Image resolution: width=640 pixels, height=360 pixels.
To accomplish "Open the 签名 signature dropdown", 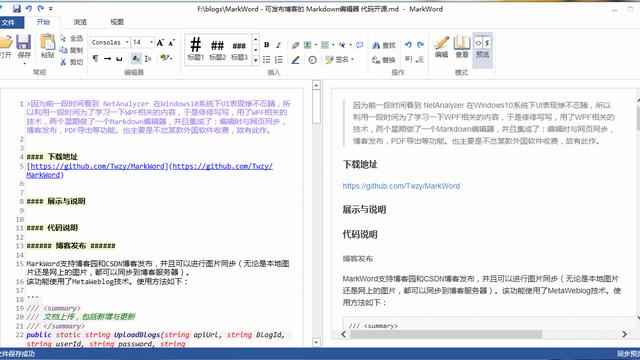I will 352,60.
